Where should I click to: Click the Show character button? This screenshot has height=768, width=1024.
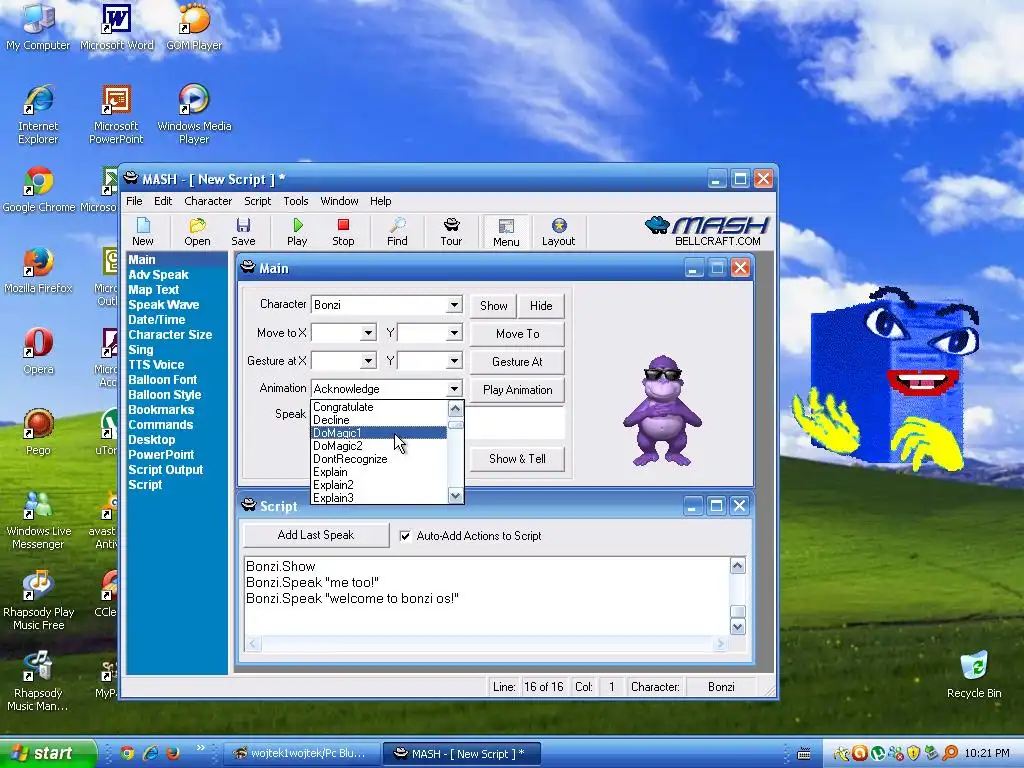click(493, 306)
